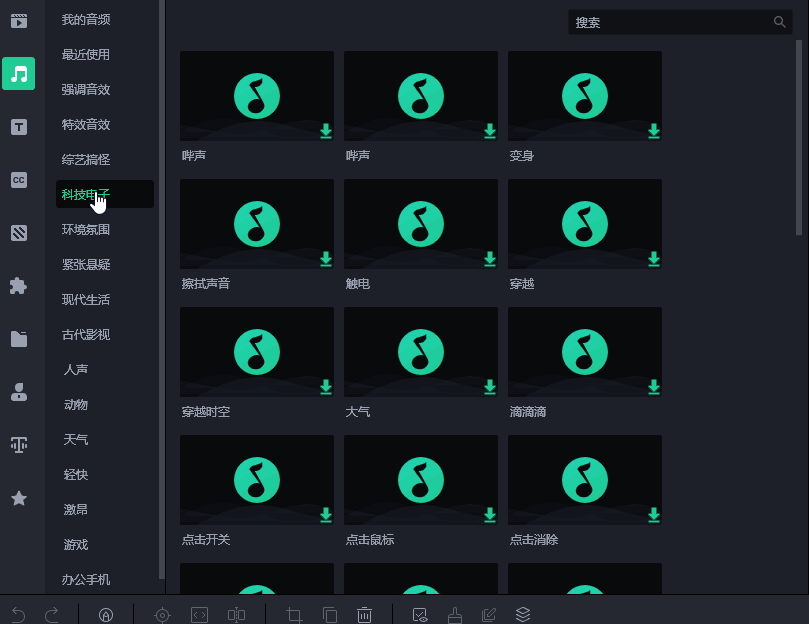The image size is (809, 624).
Task: Select the 办公手机 category
Action: tap(86, 580)
